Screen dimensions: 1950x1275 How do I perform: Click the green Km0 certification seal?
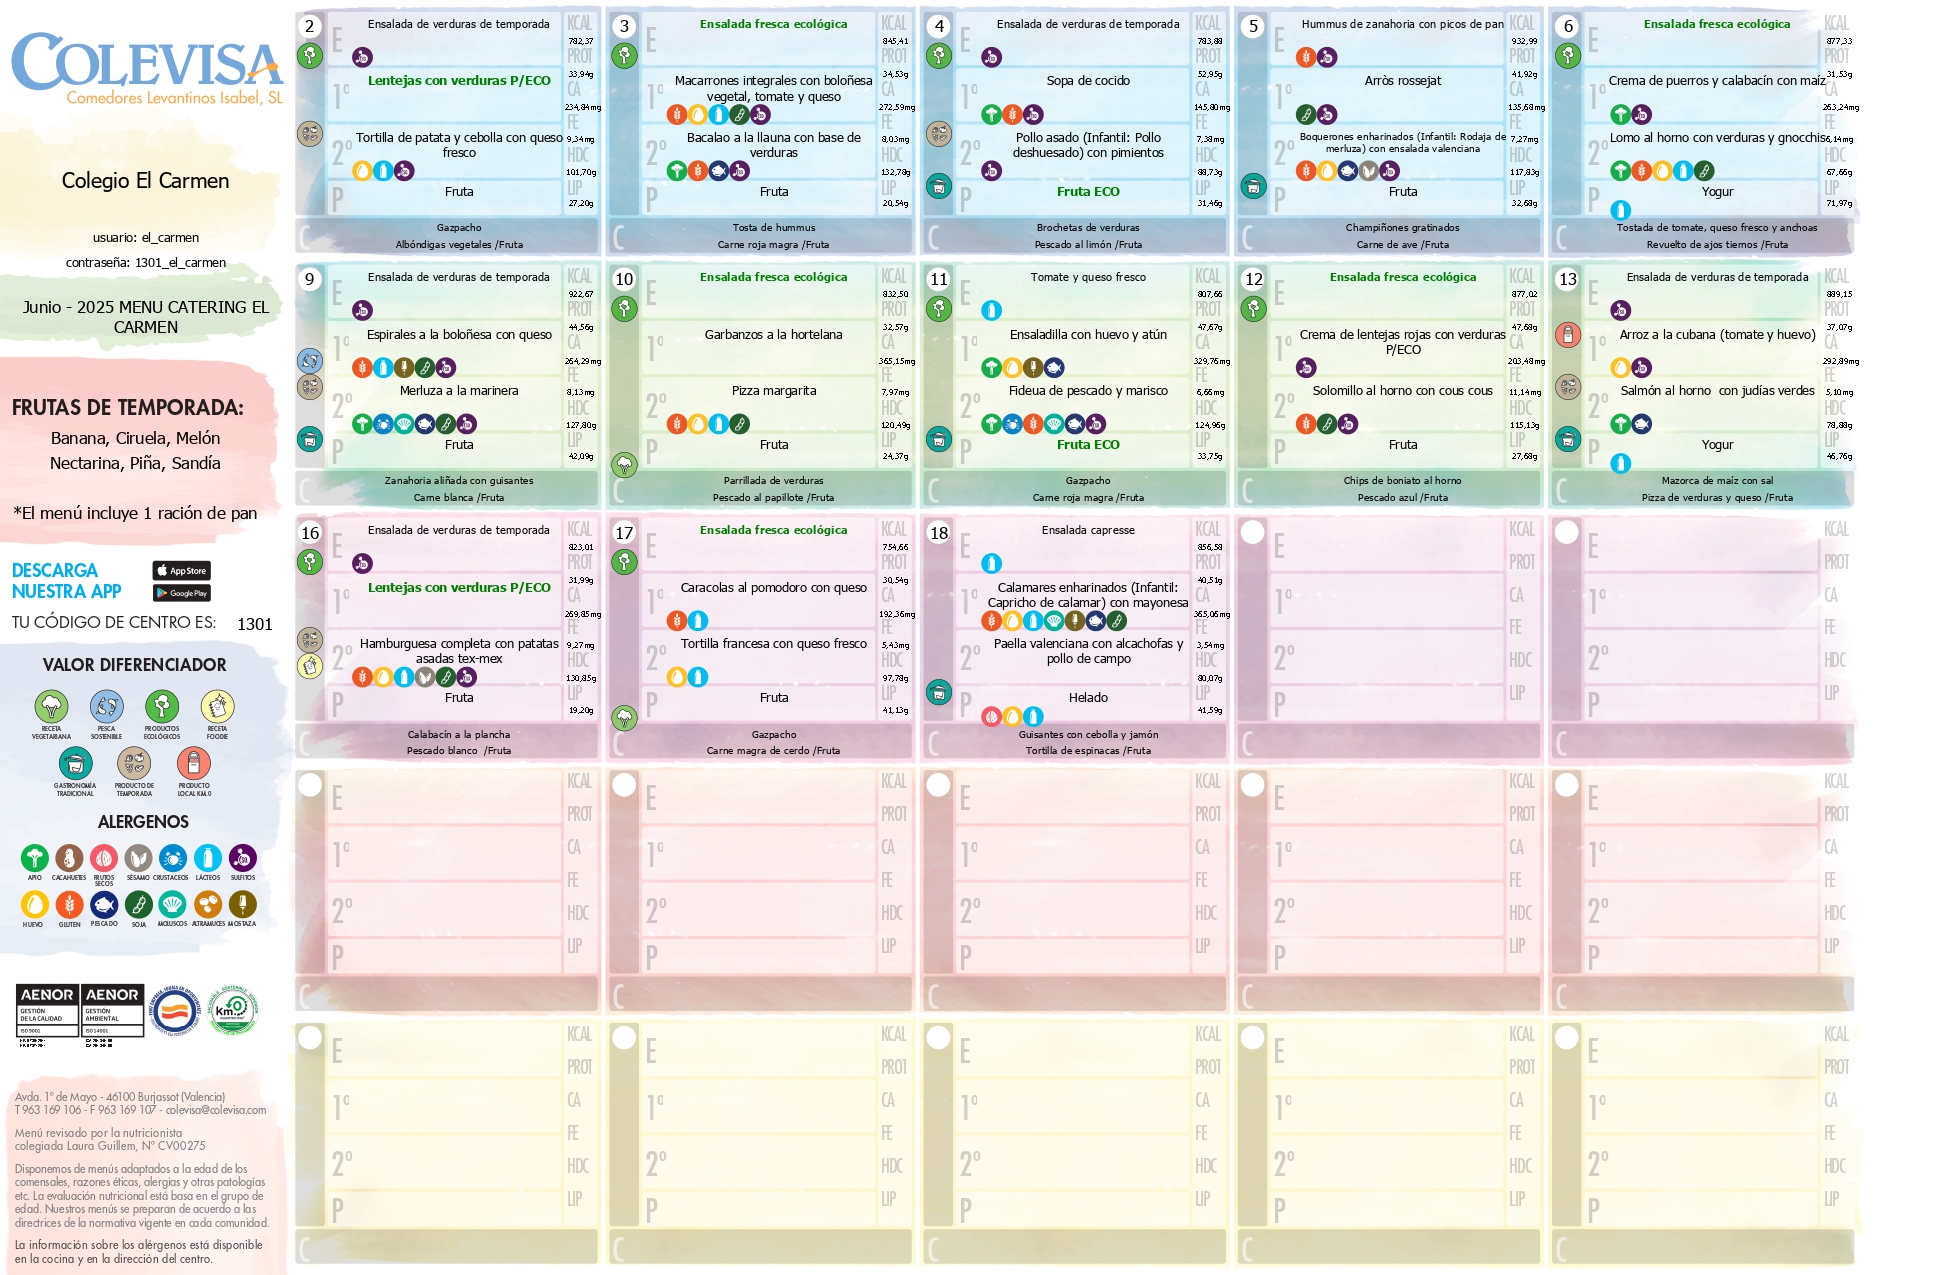coord(232,1009)
